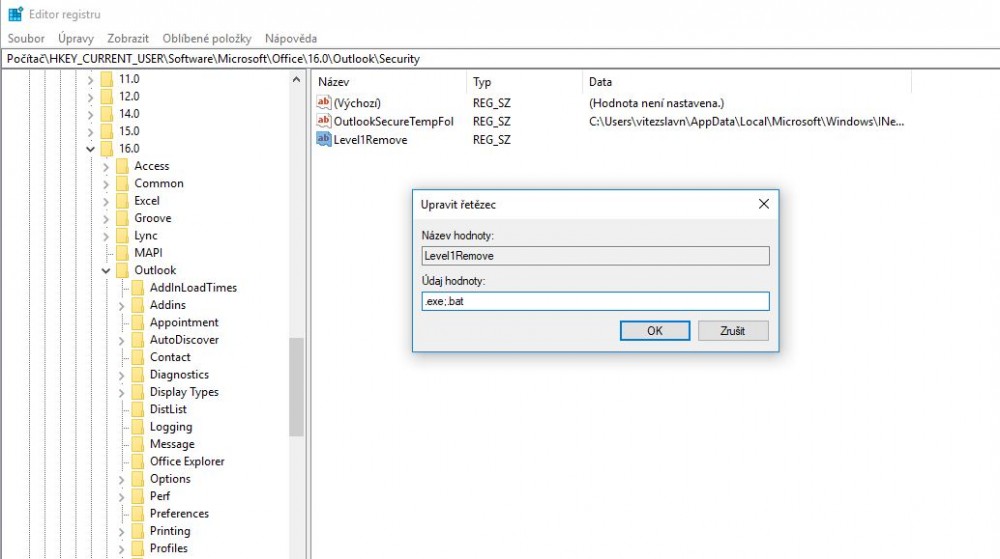Click the Registry Editor title bar icon
Screen dimensions: 1000x559
click(x=15, y=14)
